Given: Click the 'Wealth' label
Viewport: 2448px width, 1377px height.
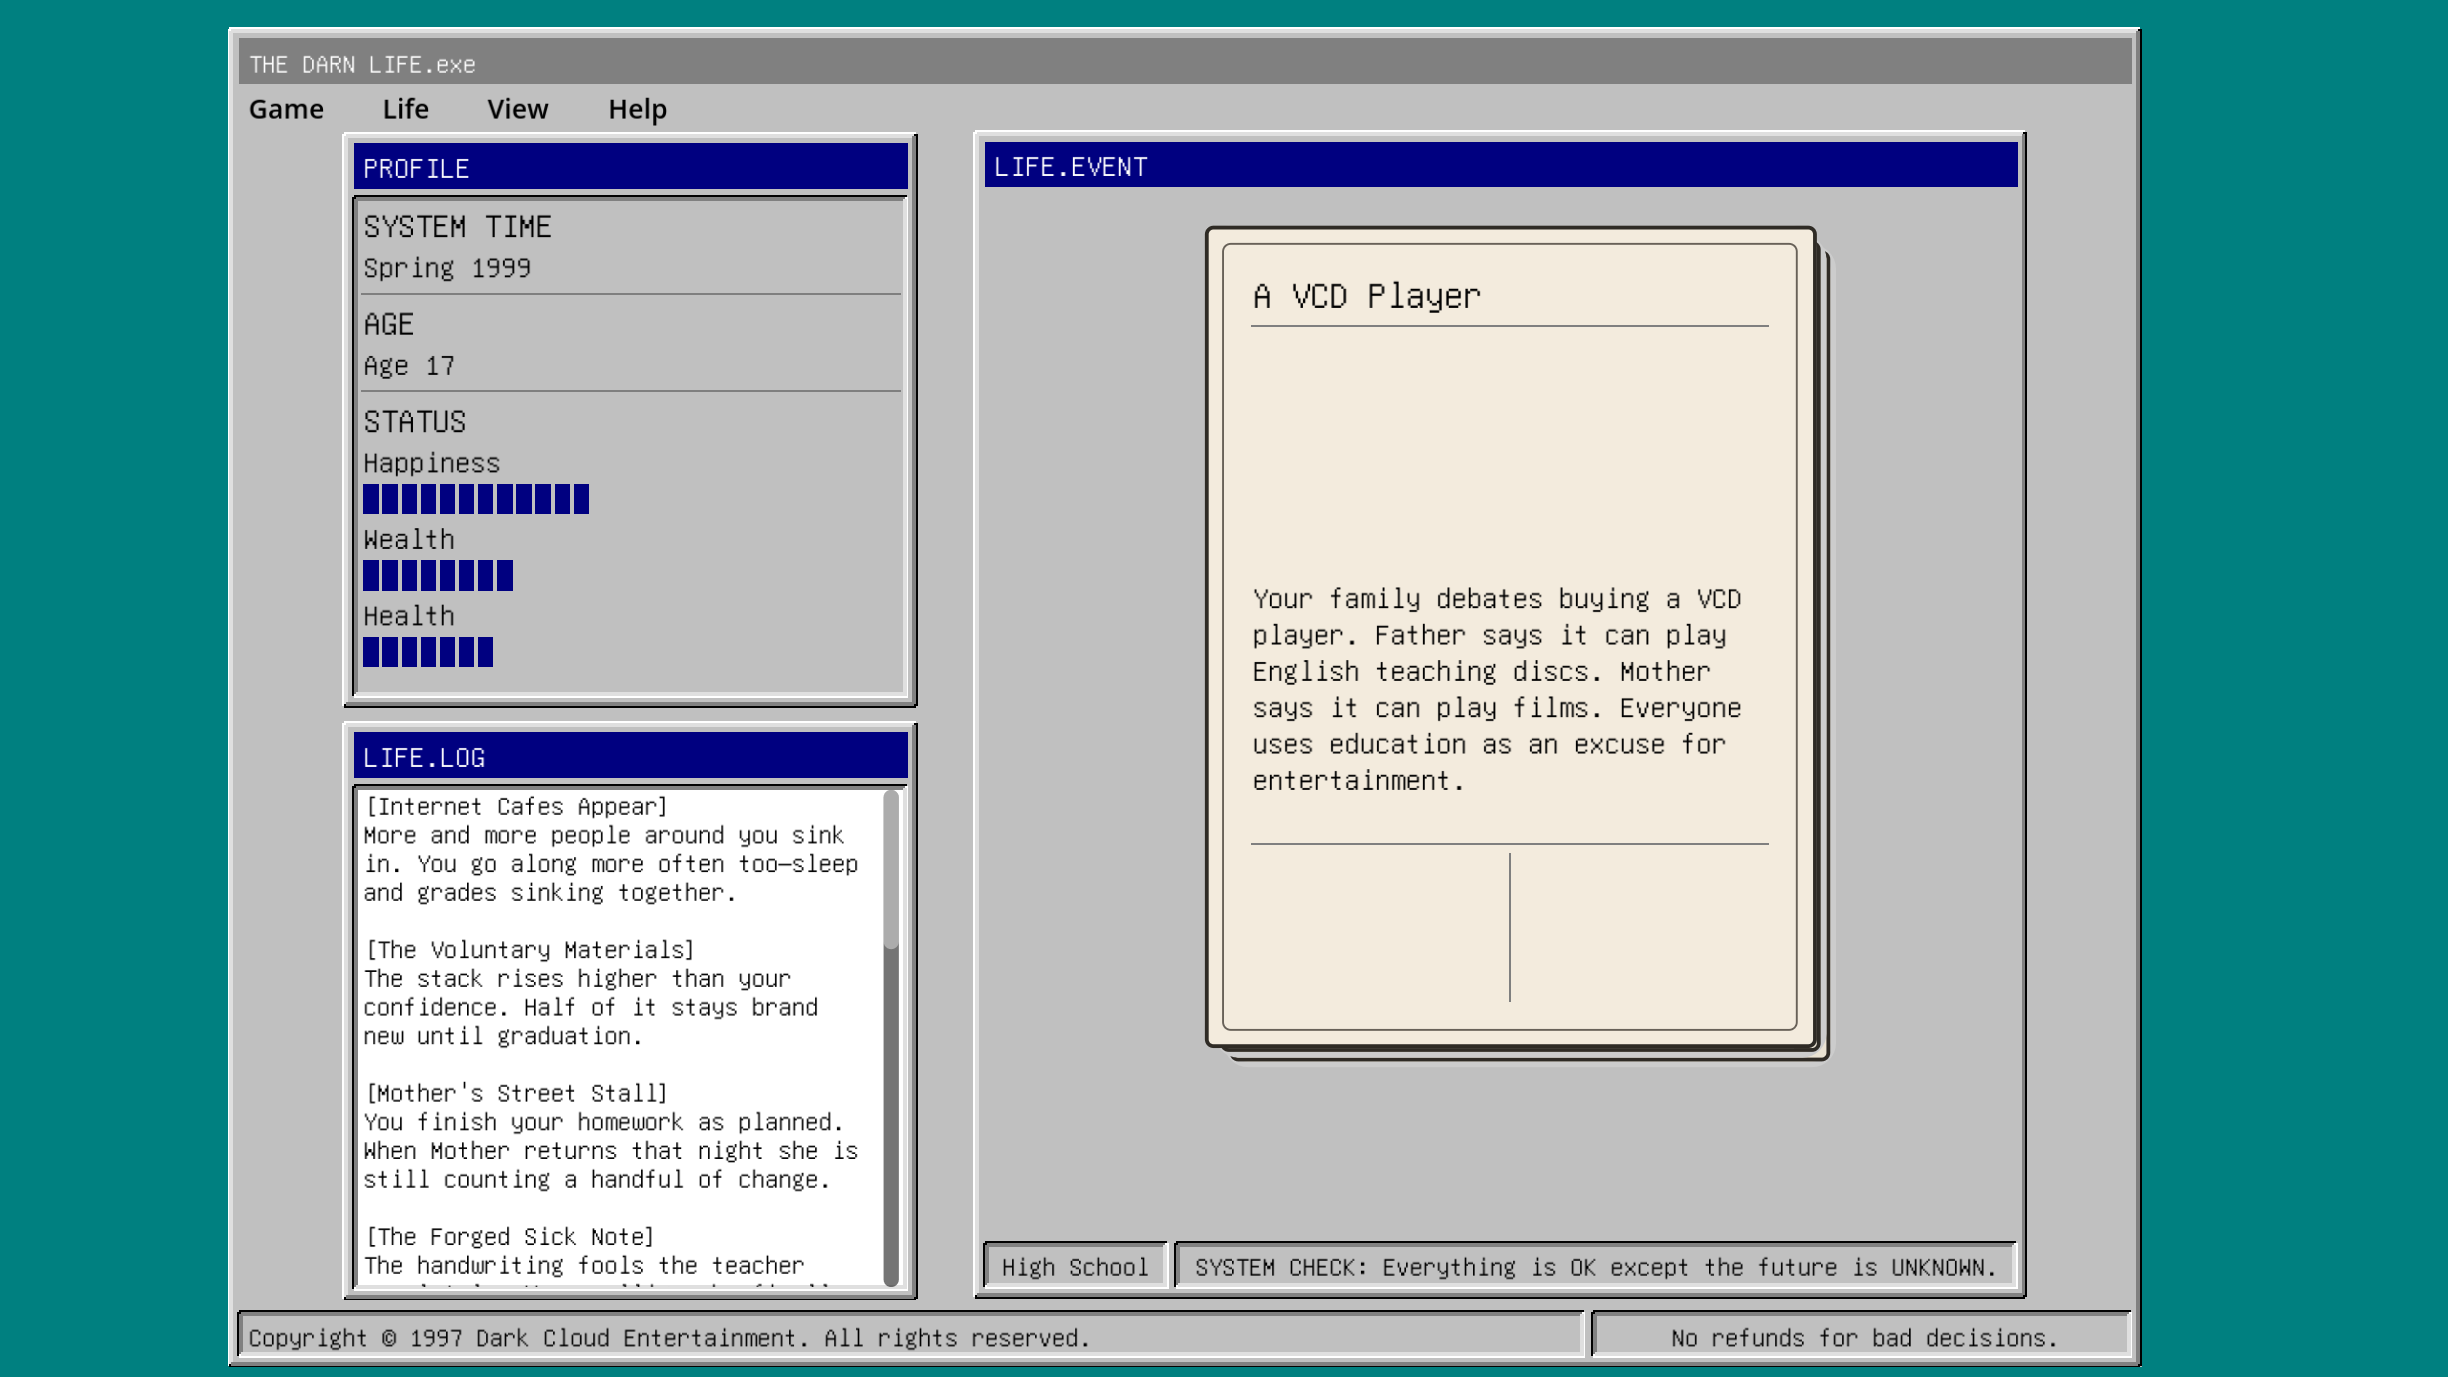Looking at the screenshot, I should 409,540.
